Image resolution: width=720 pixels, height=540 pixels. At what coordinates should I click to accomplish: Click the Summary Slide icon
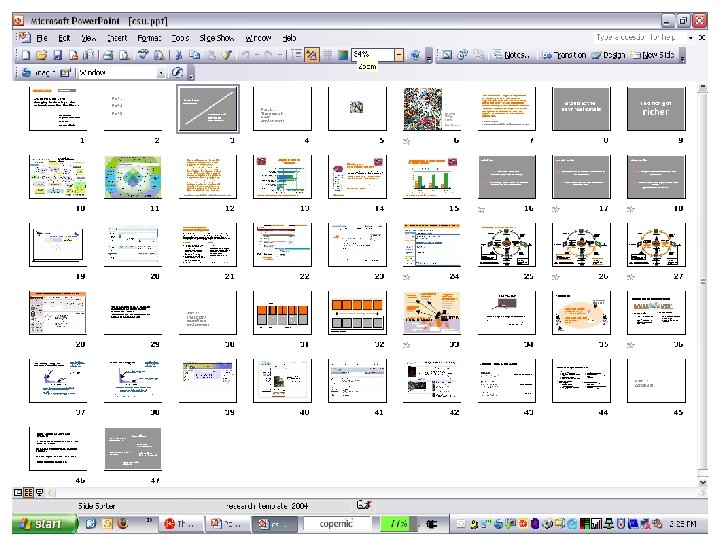(x=478, y=55)
